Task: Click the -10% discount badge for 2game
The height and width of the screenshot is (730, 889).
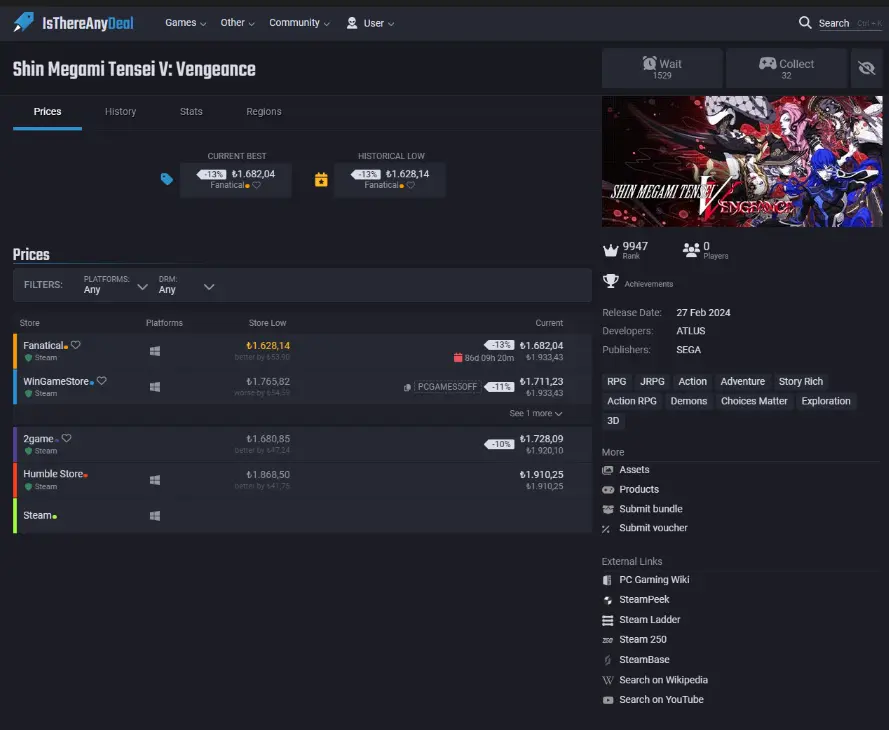Action: click(x=499, y=444)
